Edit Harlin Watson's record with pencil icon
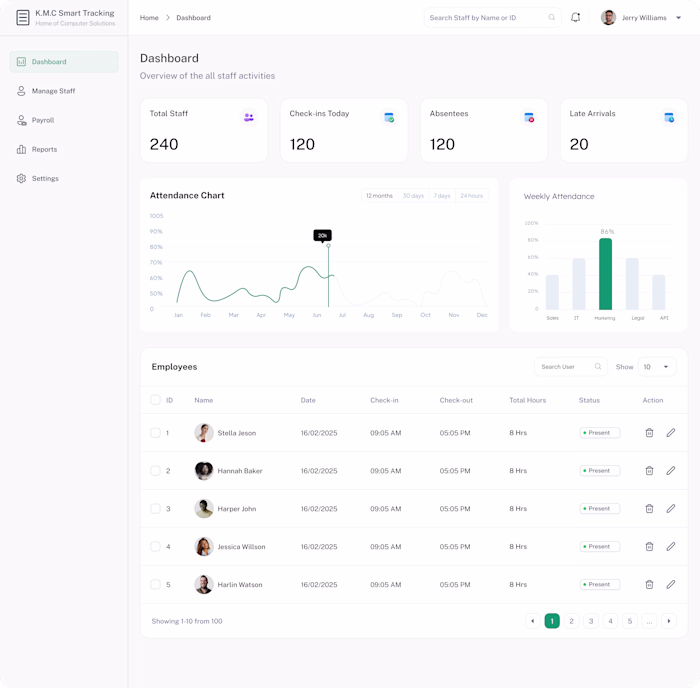700x688 pixels. pos(671,584)
